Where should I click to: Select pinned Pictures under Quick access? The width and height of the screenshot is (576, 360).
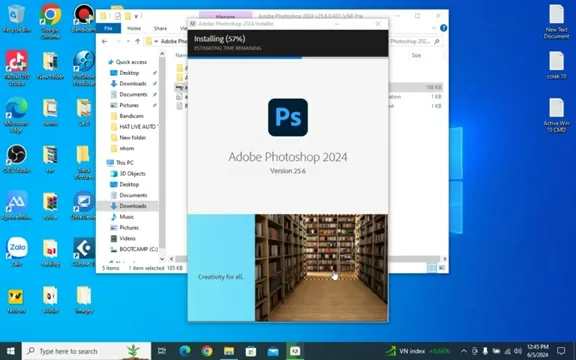tap(129, 105)
